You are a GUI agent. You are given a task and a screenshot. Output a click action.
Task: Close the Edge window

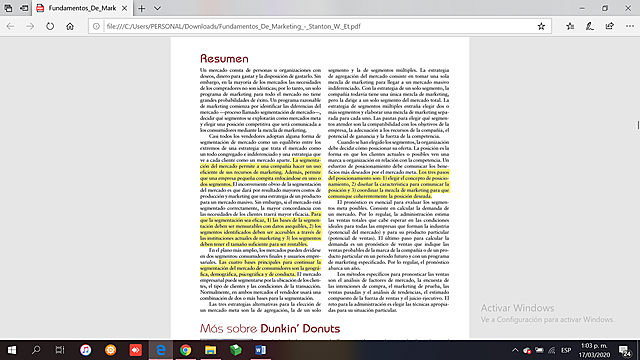(628, 8)
